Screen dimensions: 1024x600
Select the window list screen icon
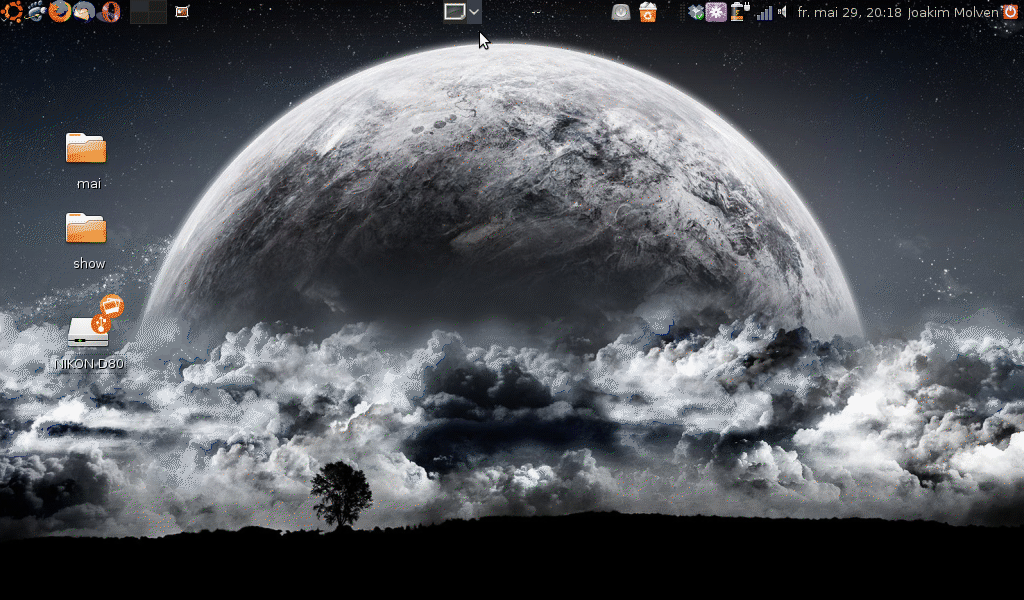click(x=454, y=12)
